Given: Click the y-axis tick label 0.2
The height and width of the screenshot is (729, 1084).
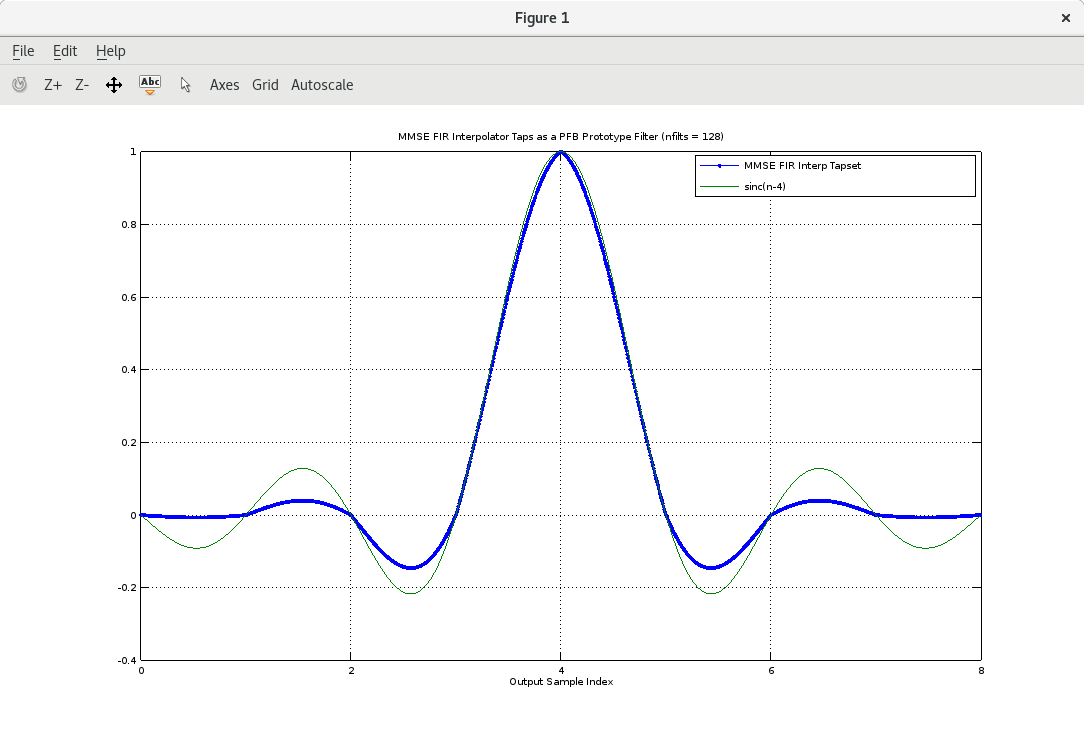Looking at the screenshot, I should [129, 443].
